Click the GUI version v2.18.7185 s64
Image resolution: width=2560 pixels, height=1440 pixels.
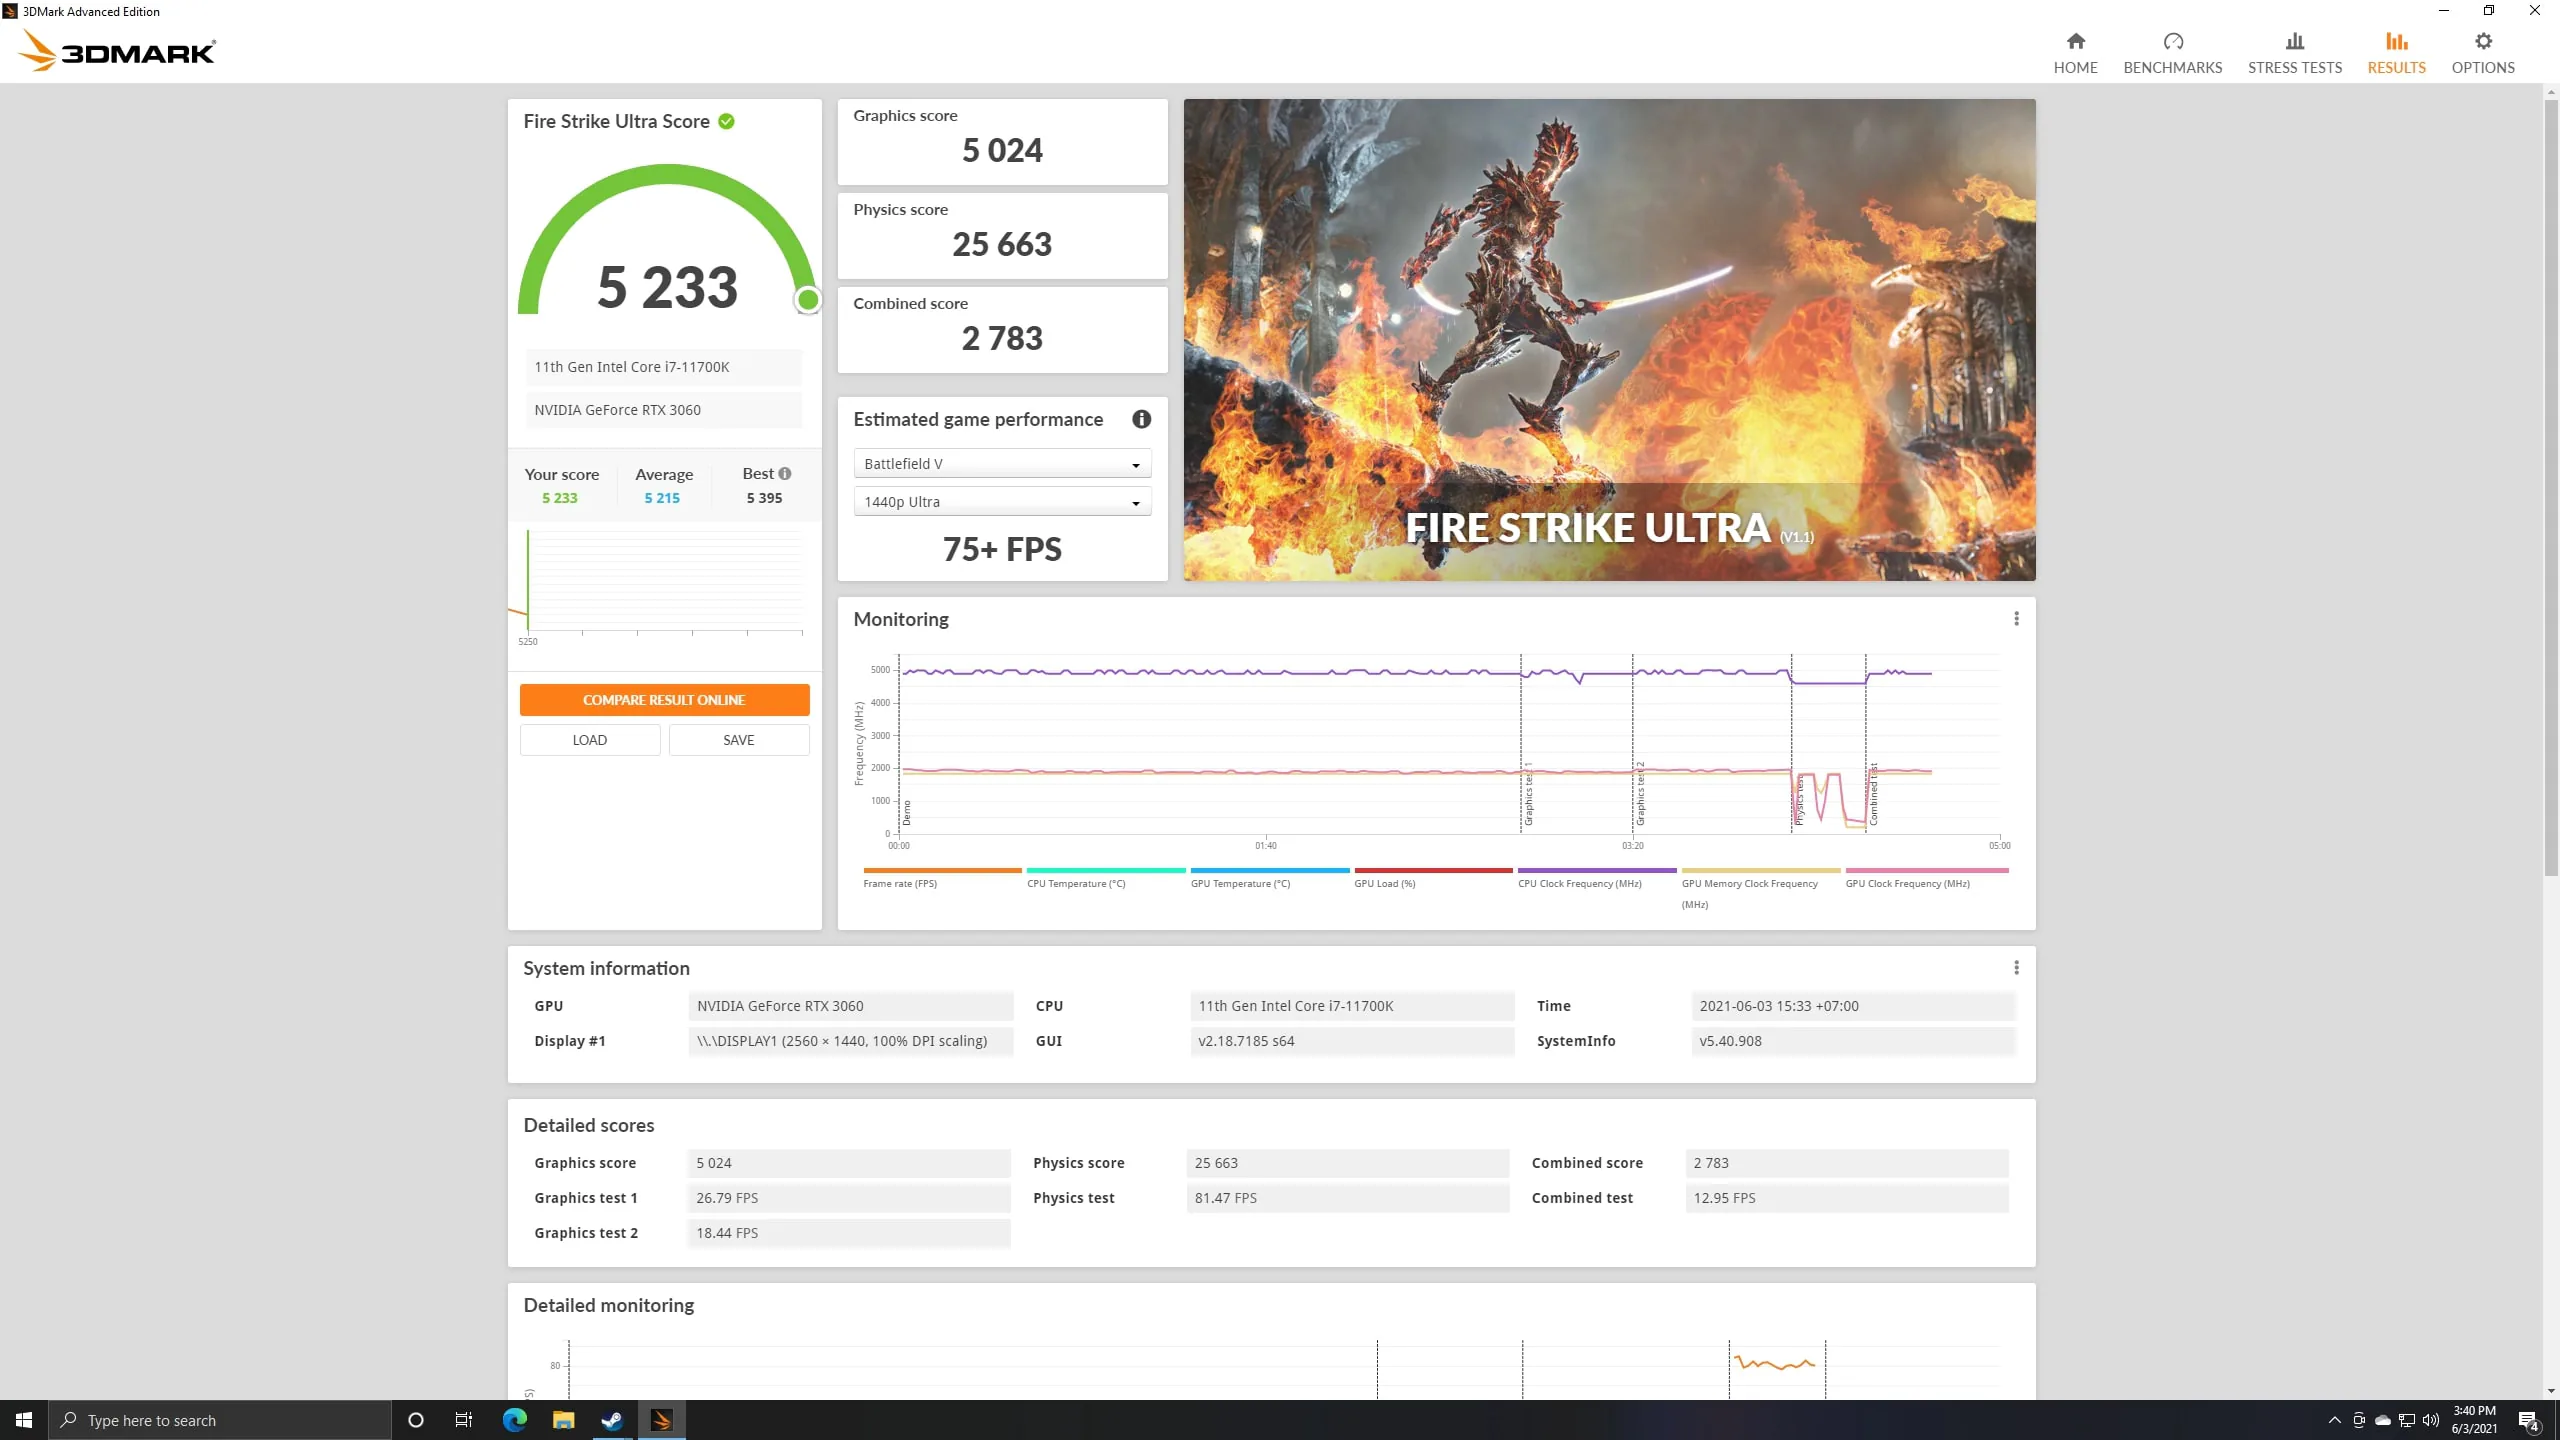pos(1352,1041)
